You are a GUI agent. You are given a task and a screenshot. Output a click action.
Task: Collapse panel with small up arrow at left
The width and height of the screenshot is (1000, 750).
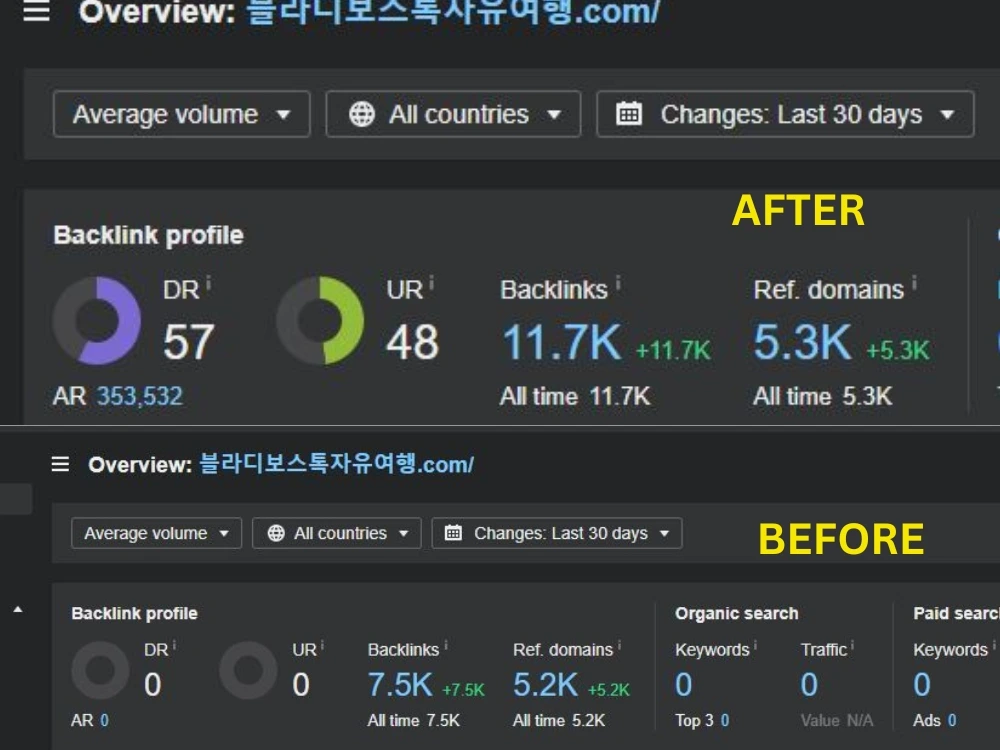pyautogui.click(x=18, y=610)
